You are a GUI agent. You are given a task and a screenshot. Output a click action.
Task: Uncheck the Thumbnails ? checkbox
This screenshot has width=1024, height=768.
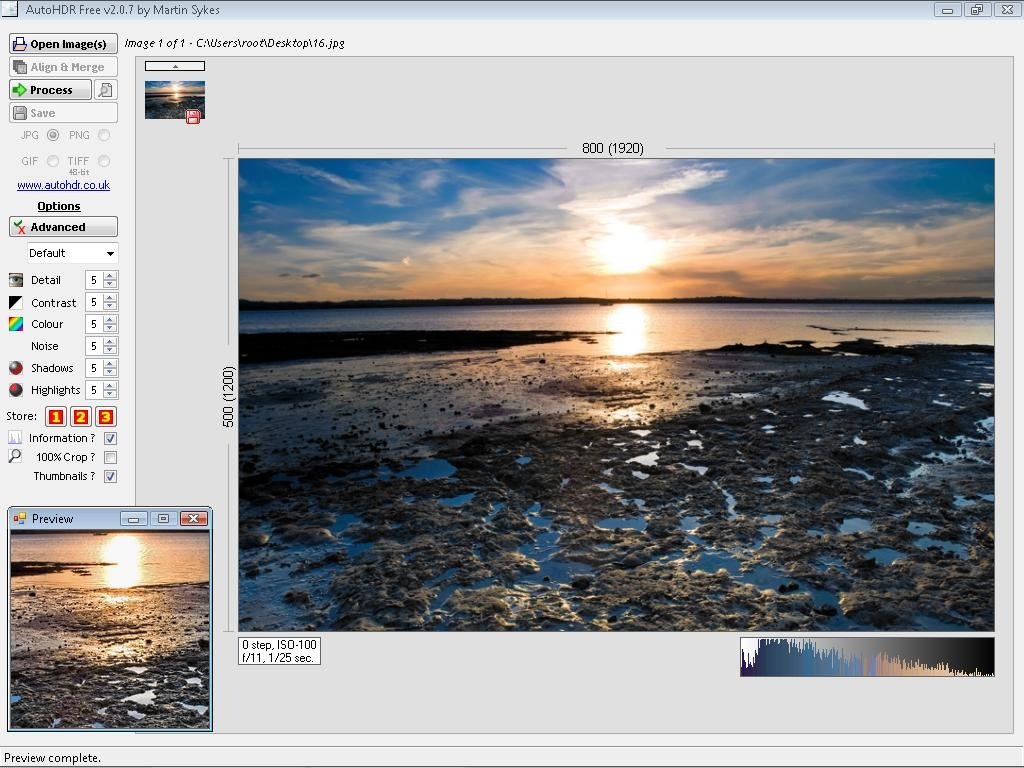(110, 476)
